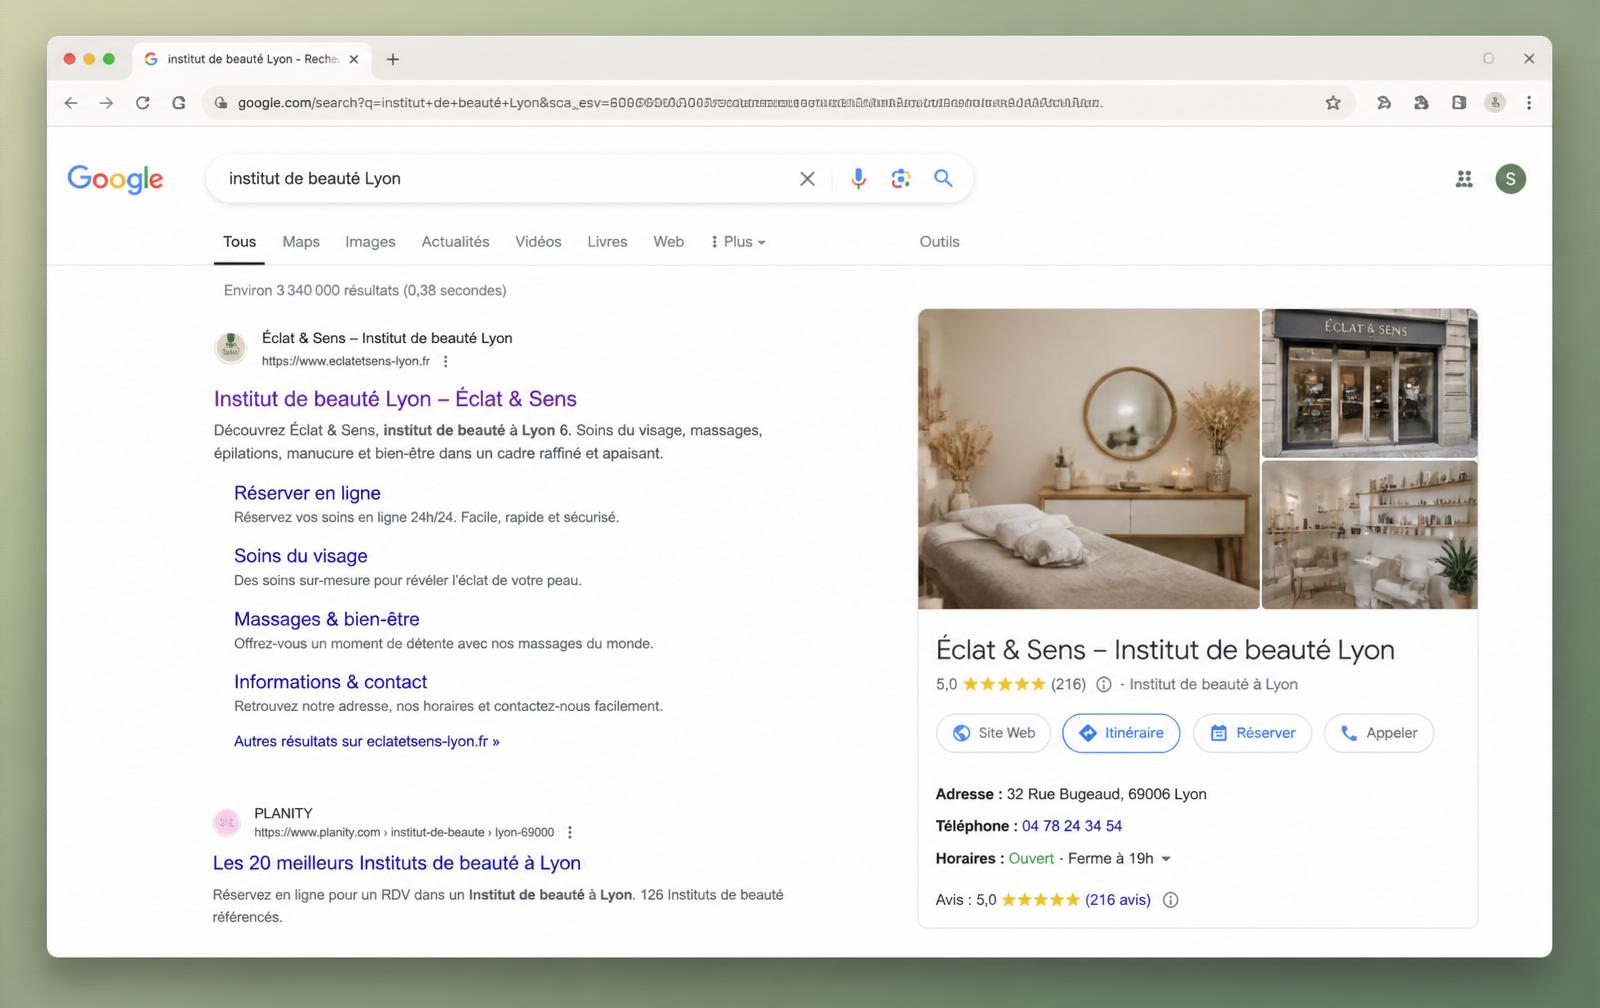This screenshot has width=1600, height=1008.
Task: Open the Google account avatar 'S'
Action: (1510, 179)
